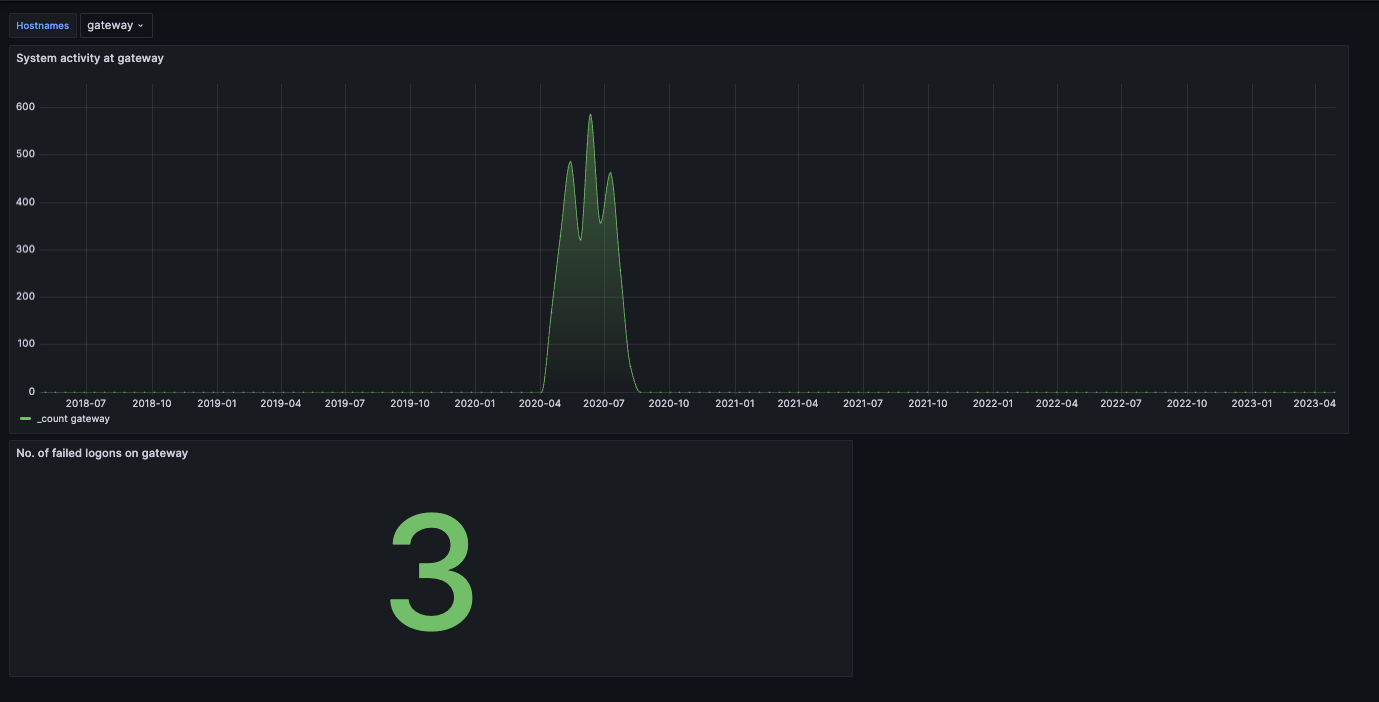Click the 600 value on y-axis
This screenshot has width=1379, height=702.
26,107
